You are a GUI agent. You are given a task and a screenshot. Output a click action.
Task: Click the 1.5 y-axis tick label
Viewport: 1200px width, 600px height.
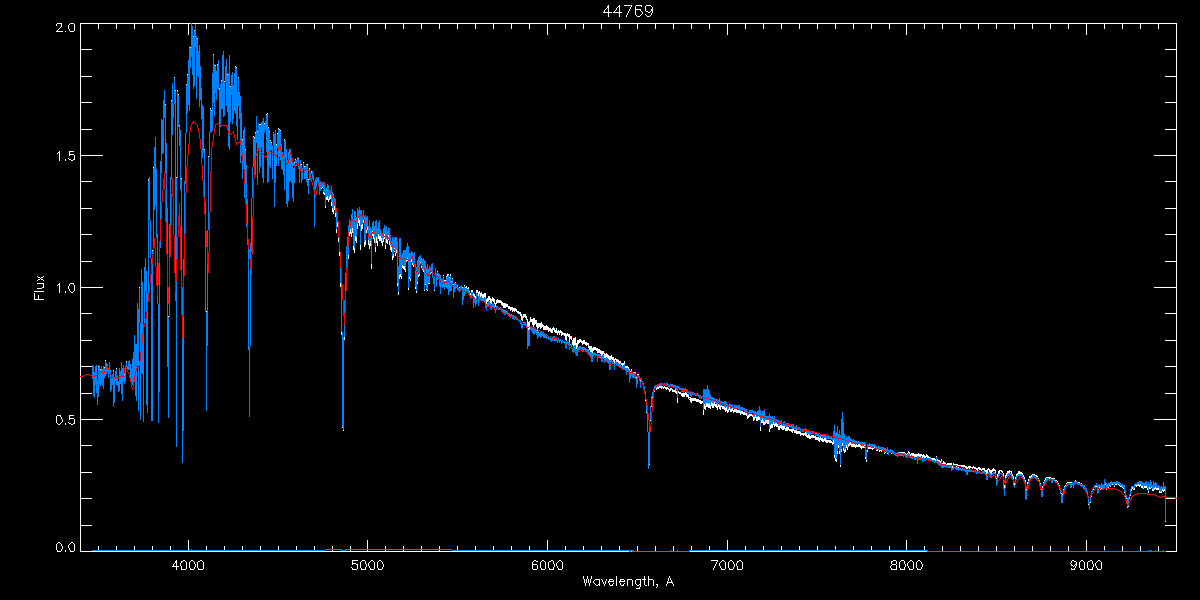coord(62,157)
